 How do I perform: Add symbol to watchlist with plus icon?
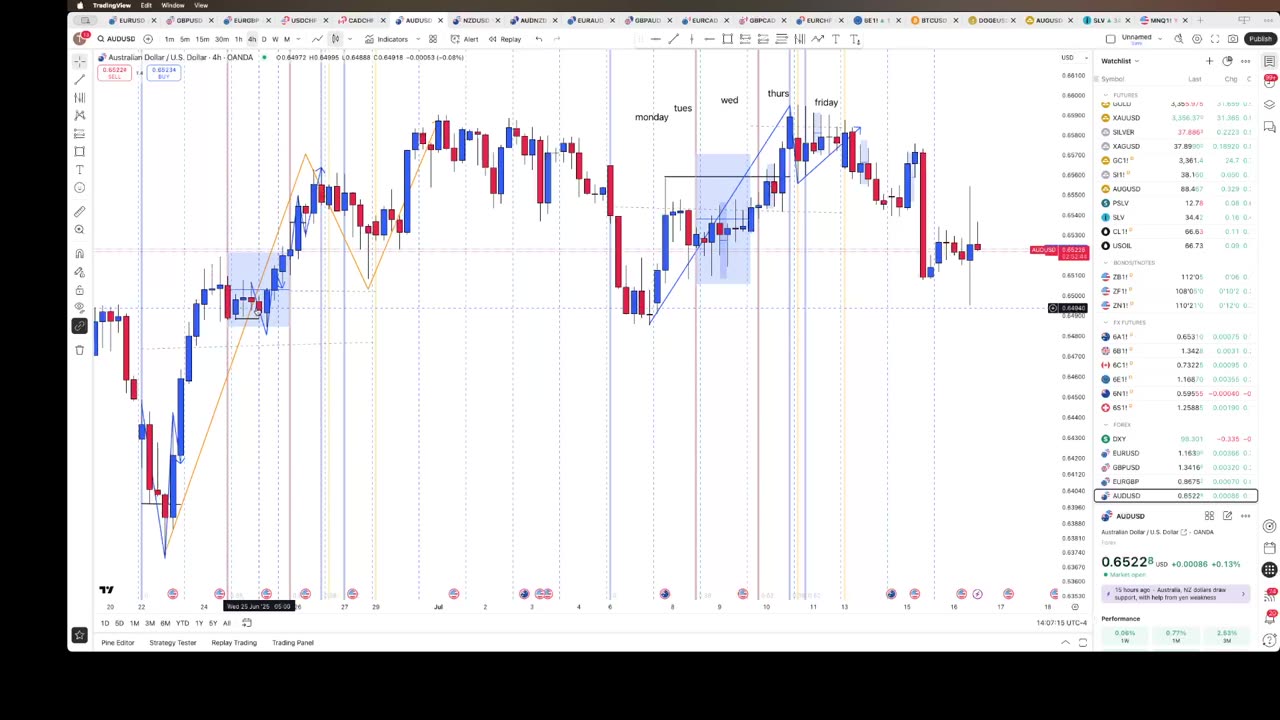pos(1209,61)
